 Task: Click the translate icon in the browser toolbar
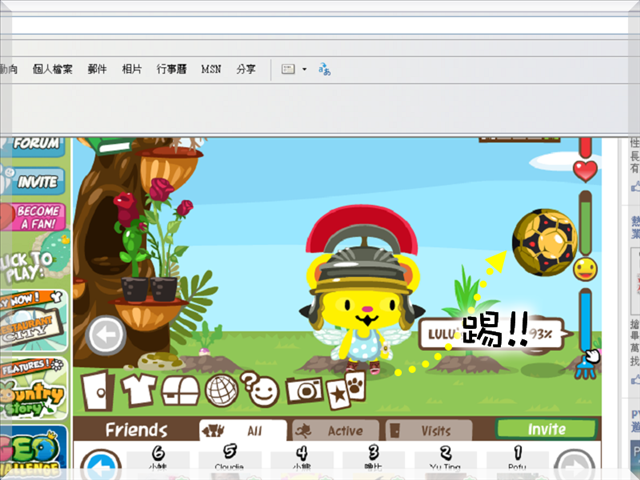click(x=324, y=69)
